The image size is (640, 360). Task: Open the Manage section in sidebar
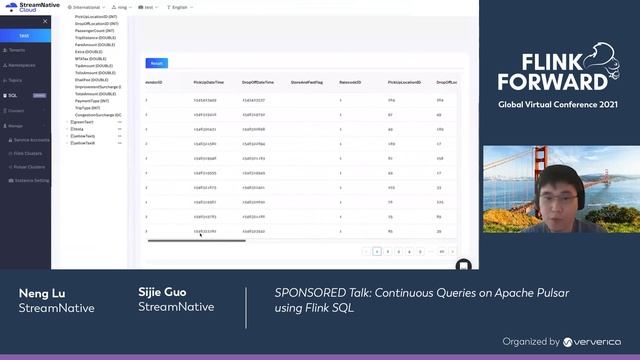pos(16,126)
